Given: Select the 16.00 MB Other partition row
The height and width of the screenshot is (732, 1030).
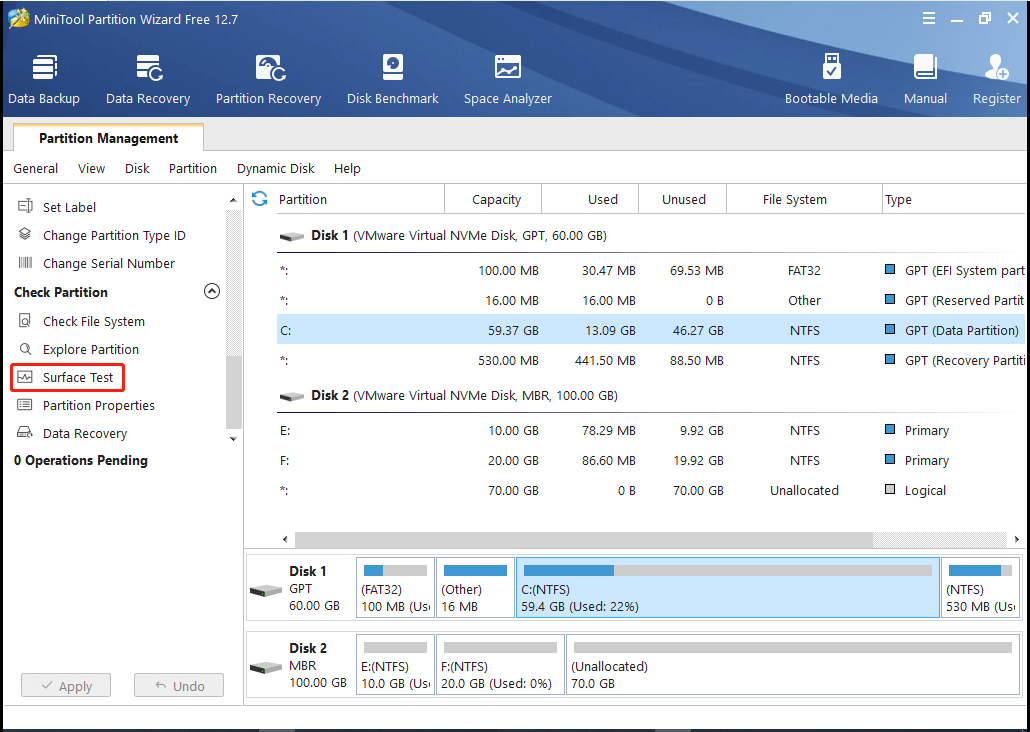Looking at the screenshot, I should coord(650,300).
